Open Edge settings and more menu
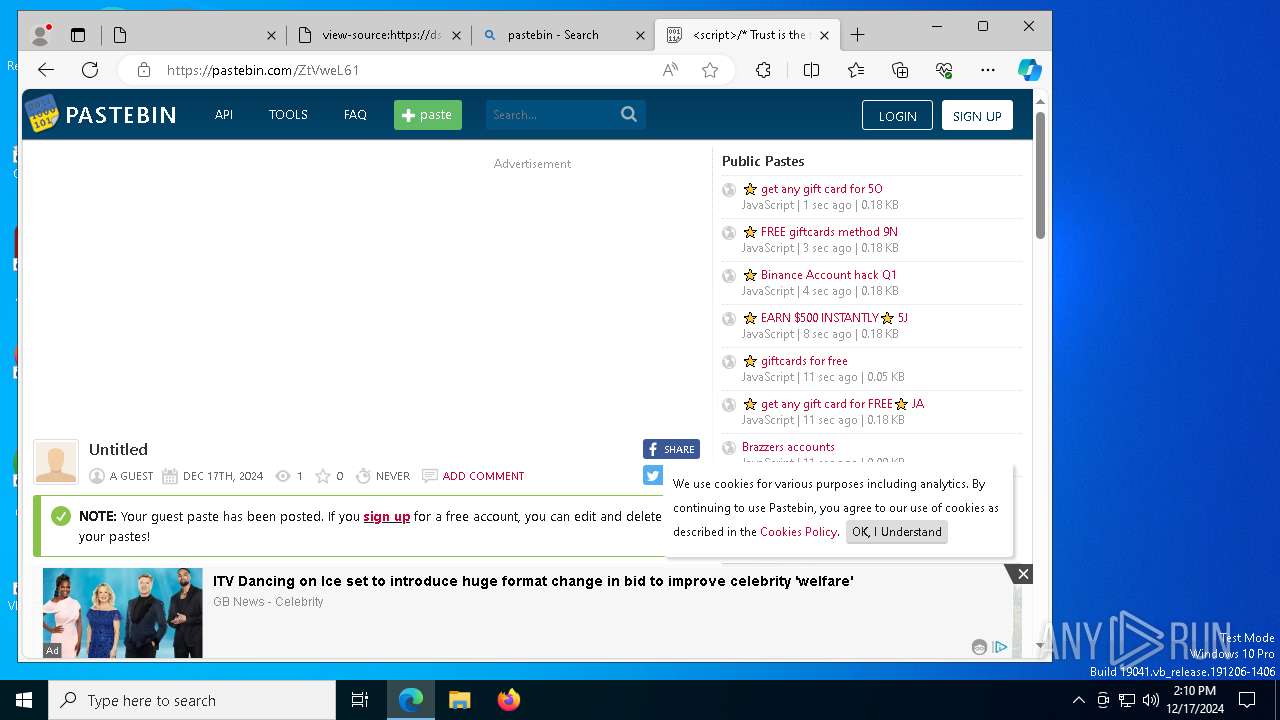This screenshot has width=1280, height=720. (988, 70)
